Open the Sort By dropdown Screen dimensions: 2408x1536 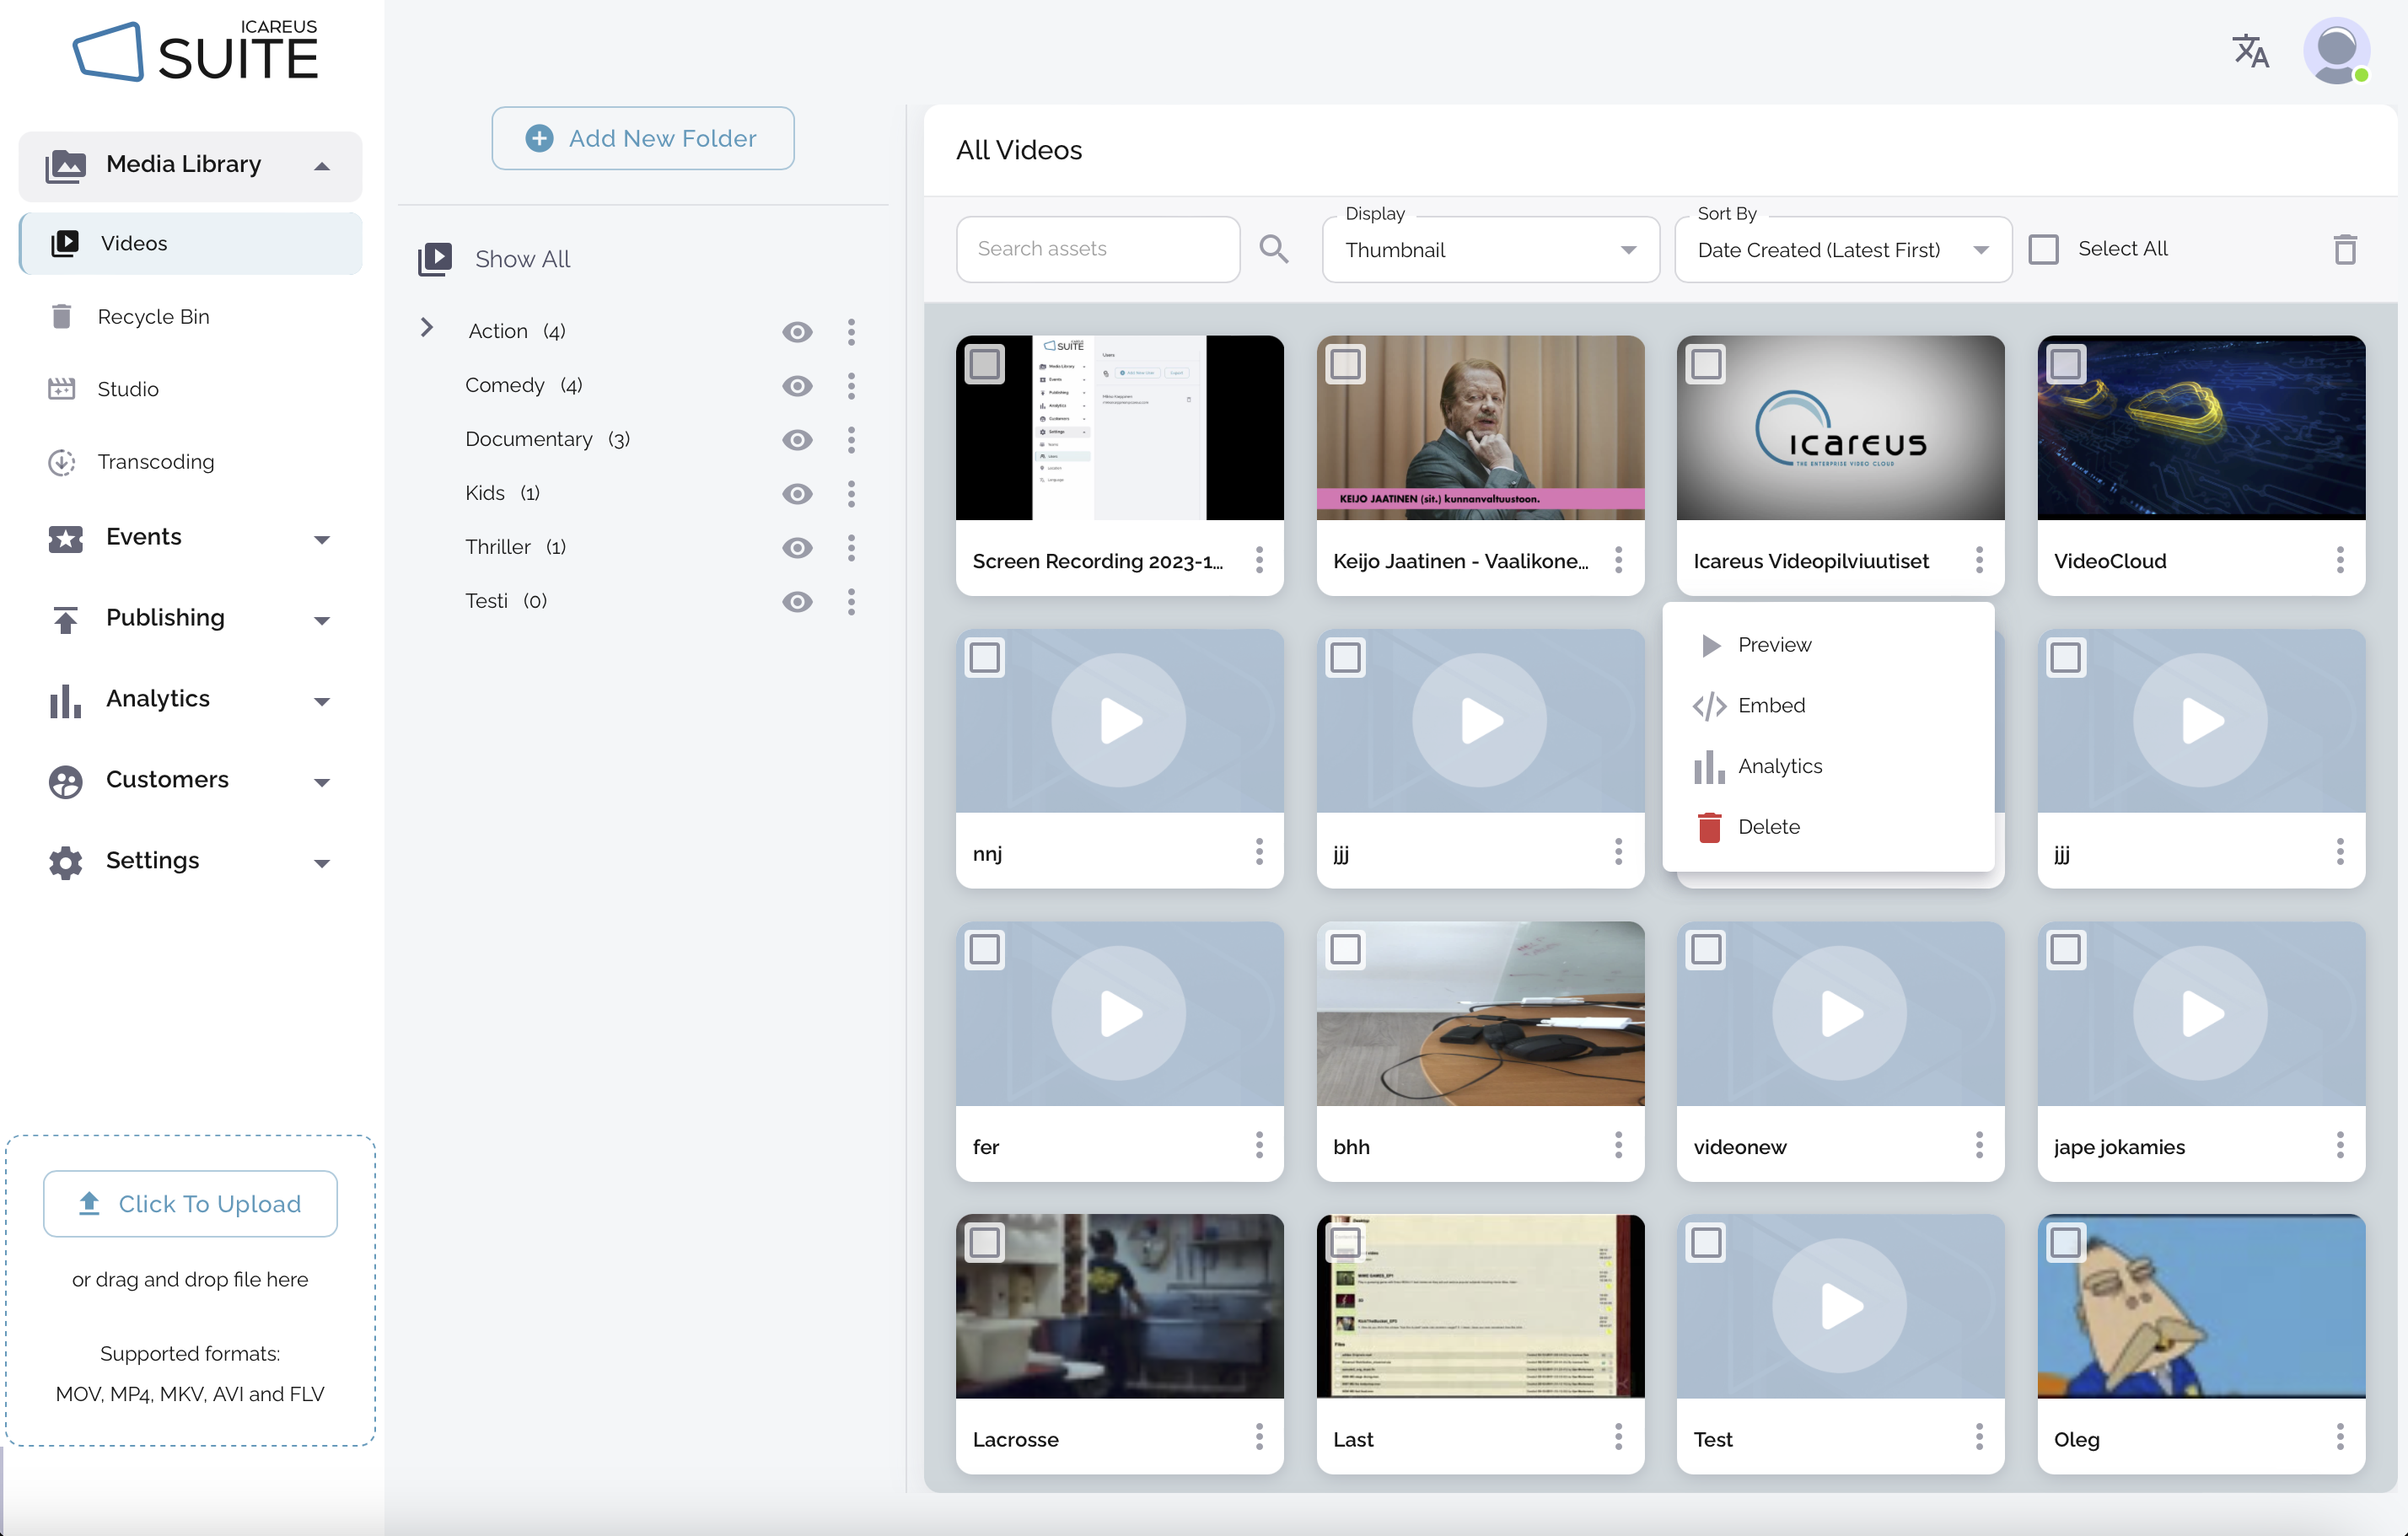(1841, 250)
